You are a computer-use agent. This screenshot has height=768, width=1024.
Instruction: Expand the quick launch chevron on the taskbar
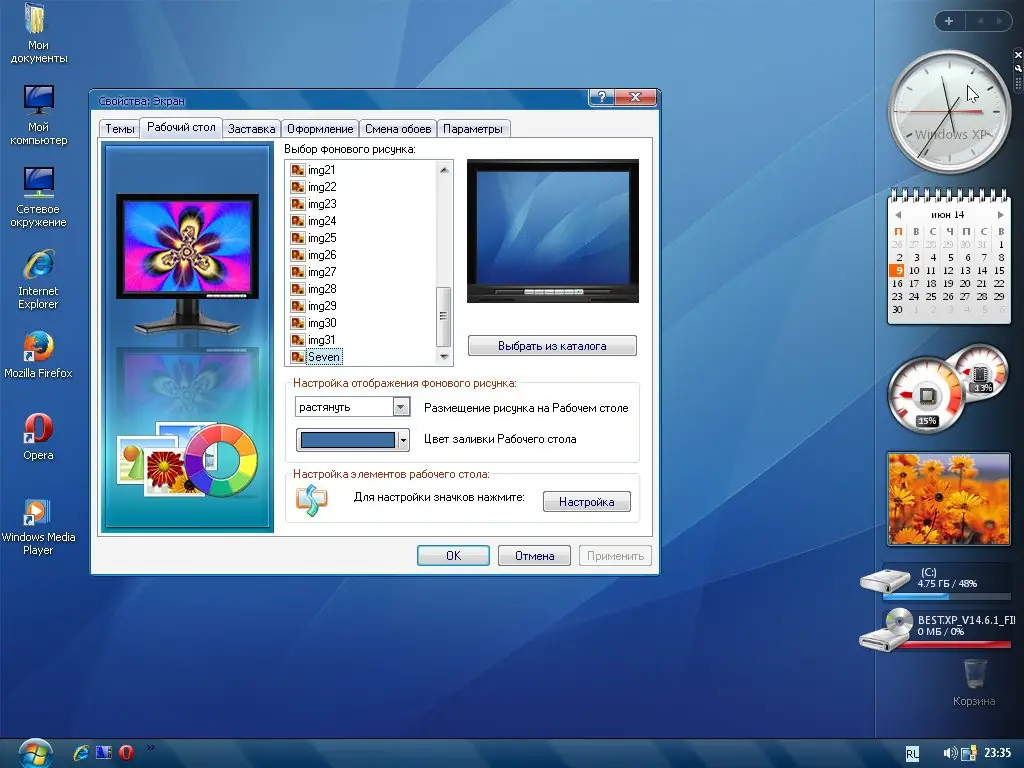click(151, 748)
